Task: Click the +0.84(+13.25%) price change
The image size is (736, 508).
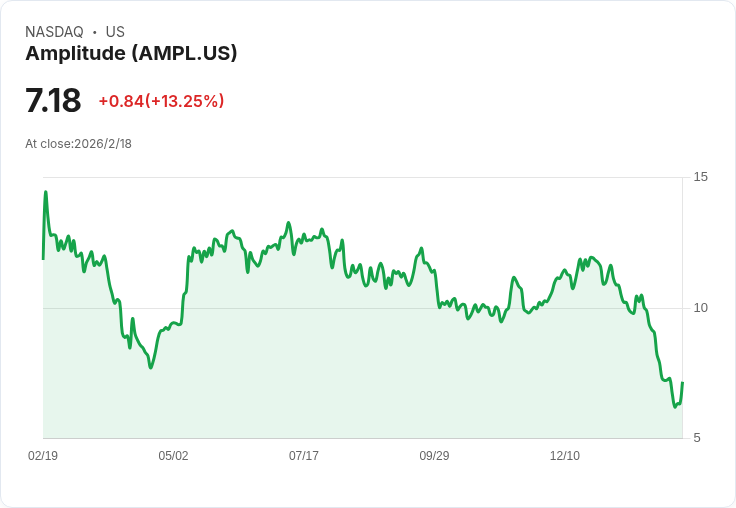Action: 161,101
